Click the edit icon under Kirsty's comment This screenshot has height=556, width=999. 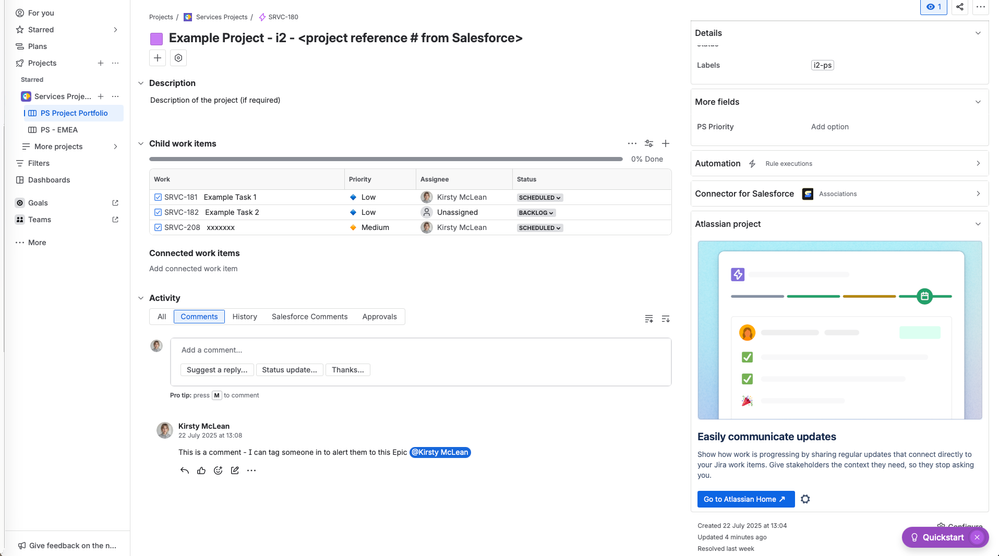(235, 470)
